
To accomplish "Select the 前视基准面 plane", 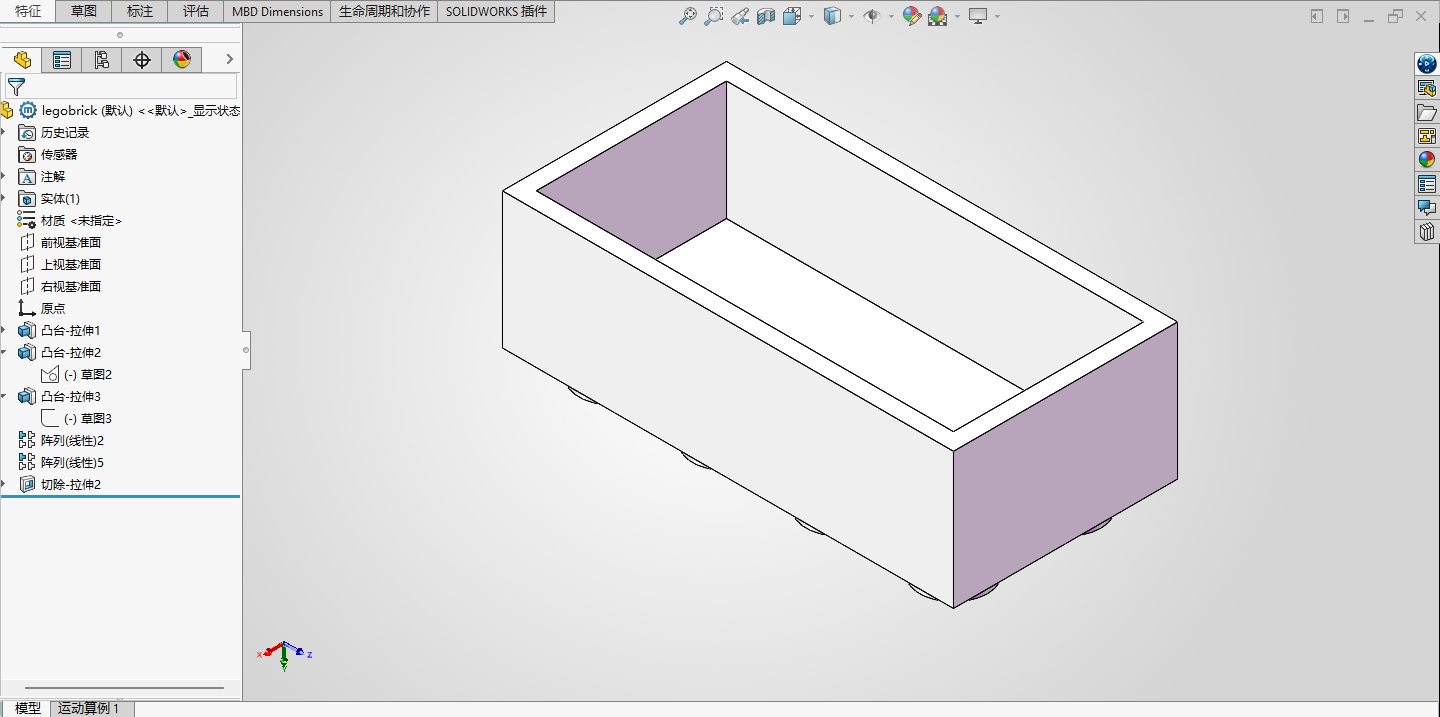I will click(60, 243).
